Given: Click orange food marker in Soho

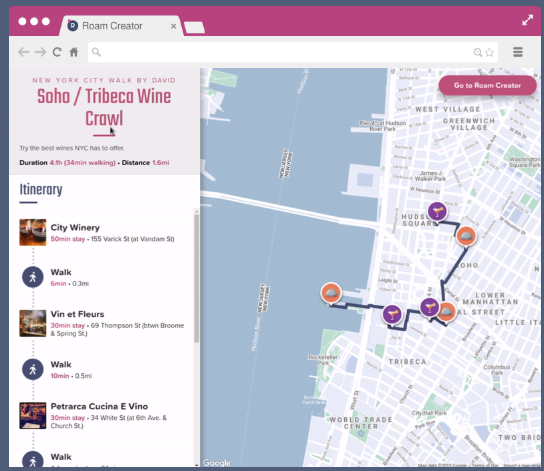Looking at the screenshot, I should (x=466, y=236).
